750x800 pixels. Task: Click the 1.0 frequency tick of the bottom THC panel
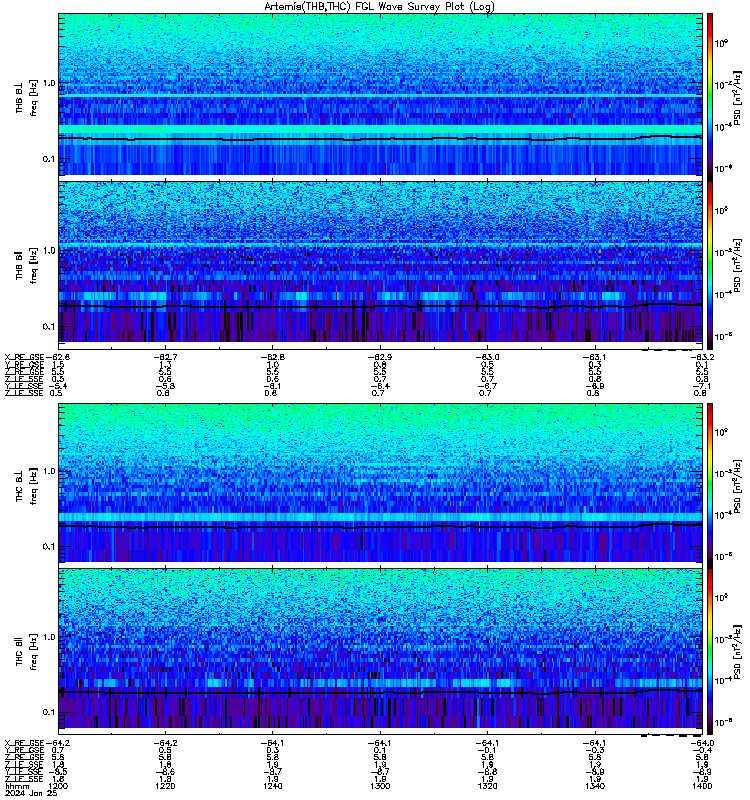[49, 637]
